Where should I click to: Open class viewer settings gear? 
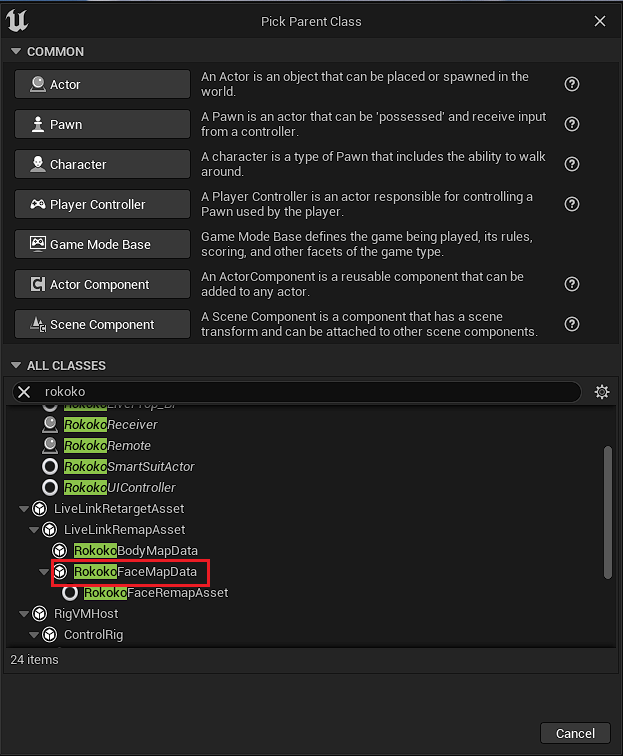click(x=602, y=392)
